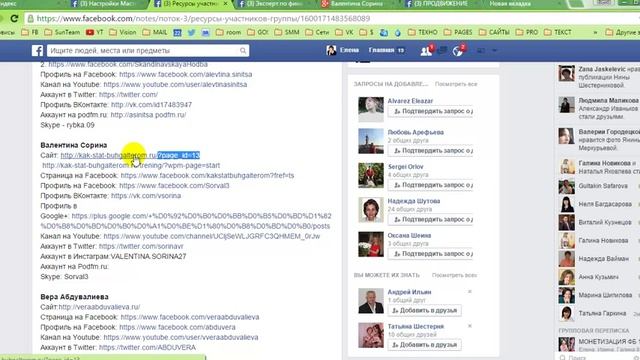
Task: Expand hidden bookmarks with the chevron
Action: (x=595, y=32)
